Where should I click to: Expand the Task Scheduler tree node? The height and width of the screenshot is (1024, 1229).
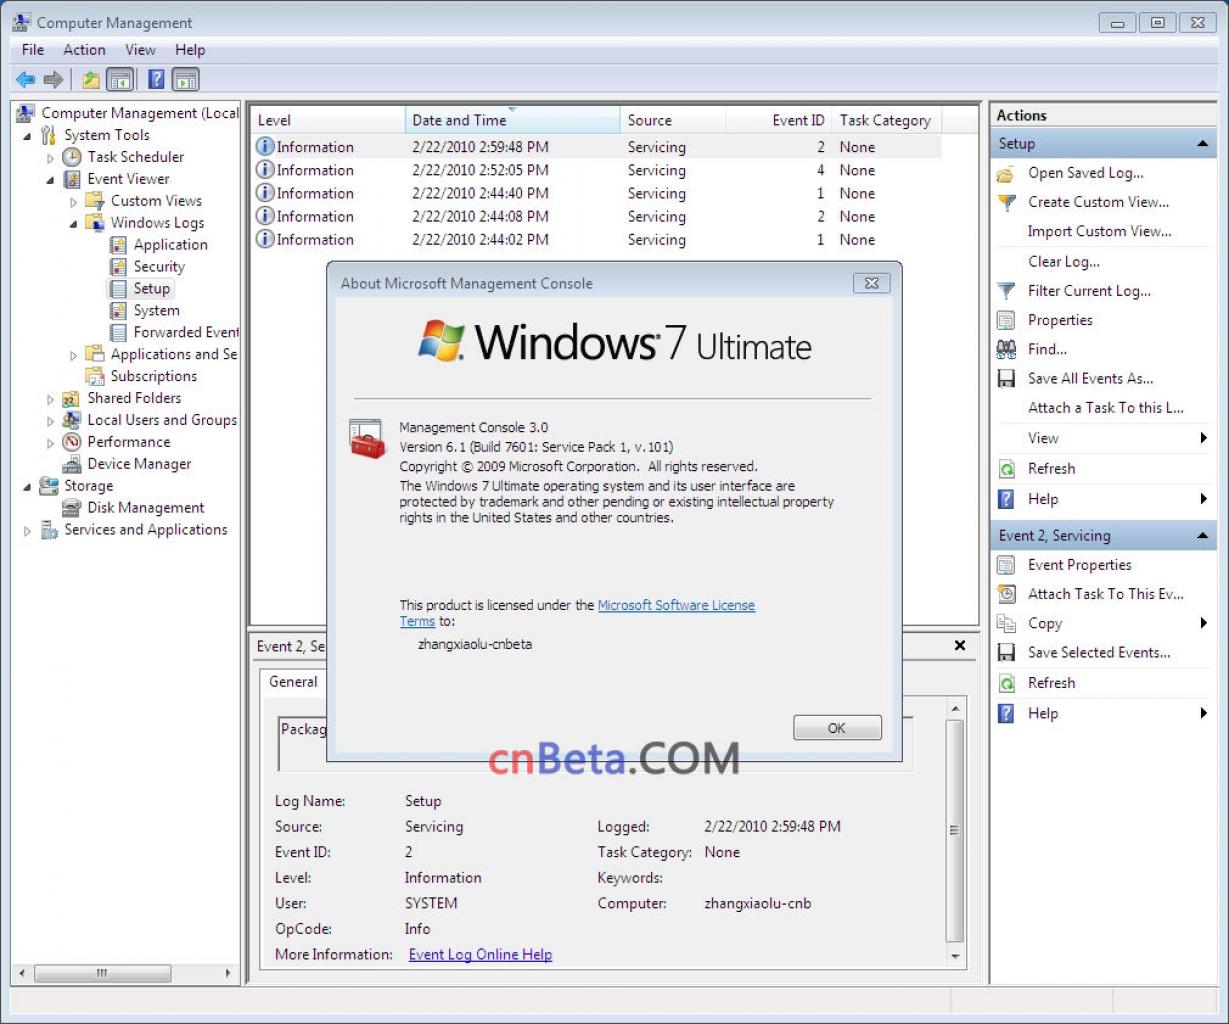click(50, 158)
